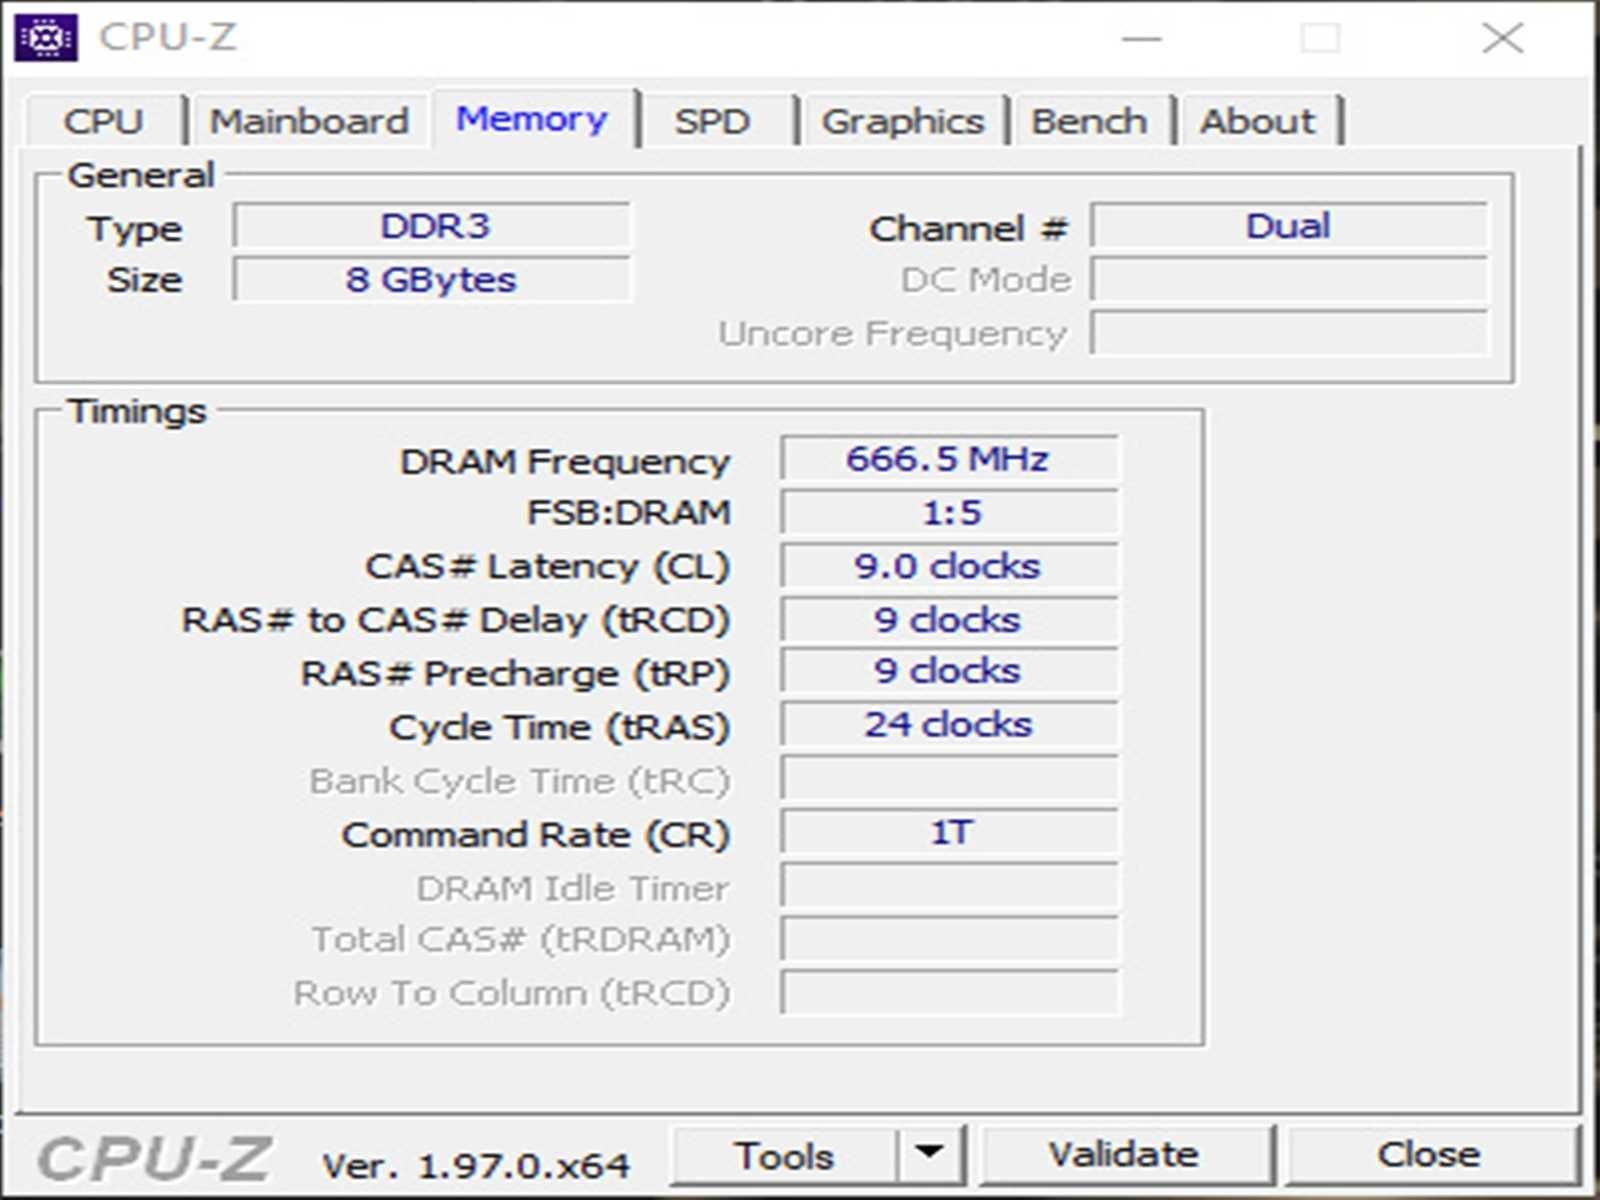Image resolution: width=1600 pixels, height=1200 pixels.
Task: Click the 666.5 MHz DRAM frequency value
Action: coord(949,459)
